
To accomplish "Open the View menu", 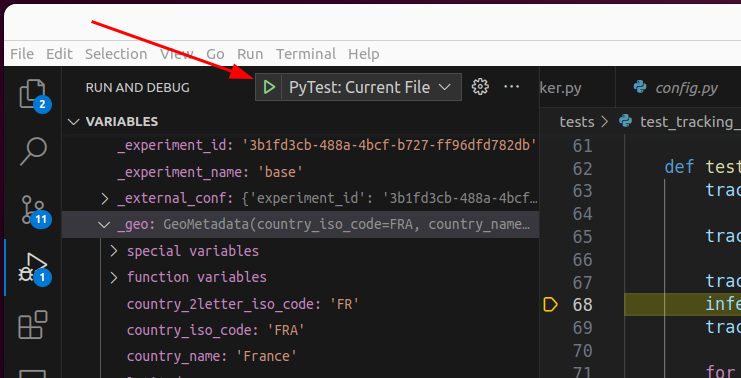I will click(177, 54).
